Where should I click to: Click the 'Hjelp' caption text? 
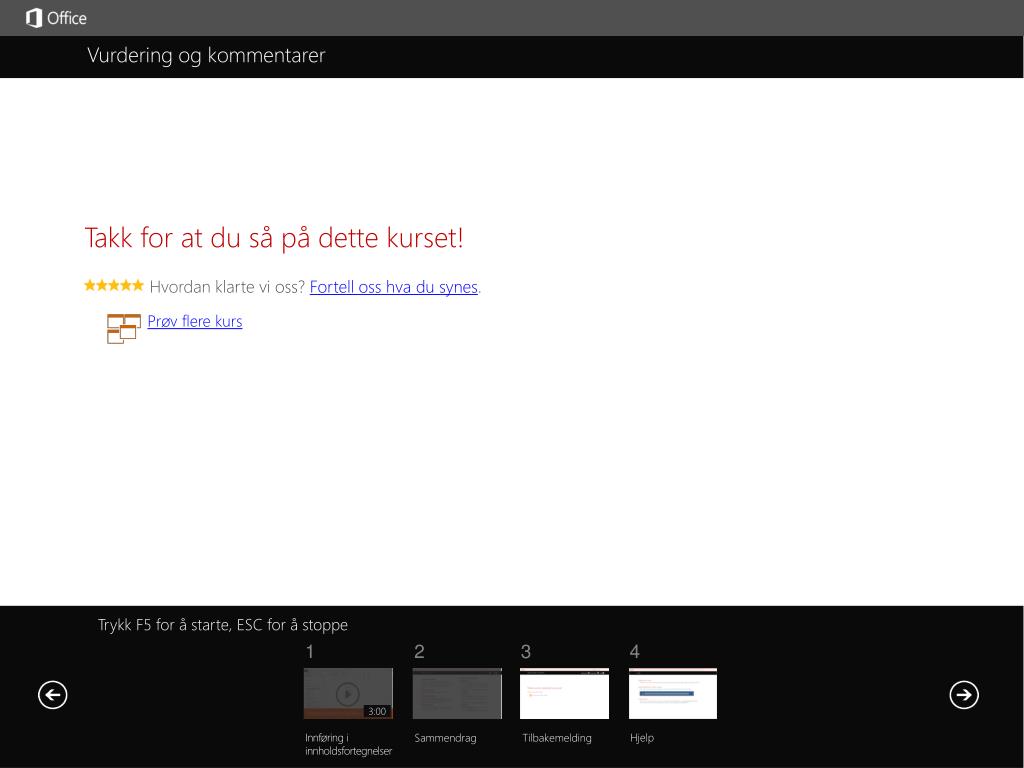point(642,738)
